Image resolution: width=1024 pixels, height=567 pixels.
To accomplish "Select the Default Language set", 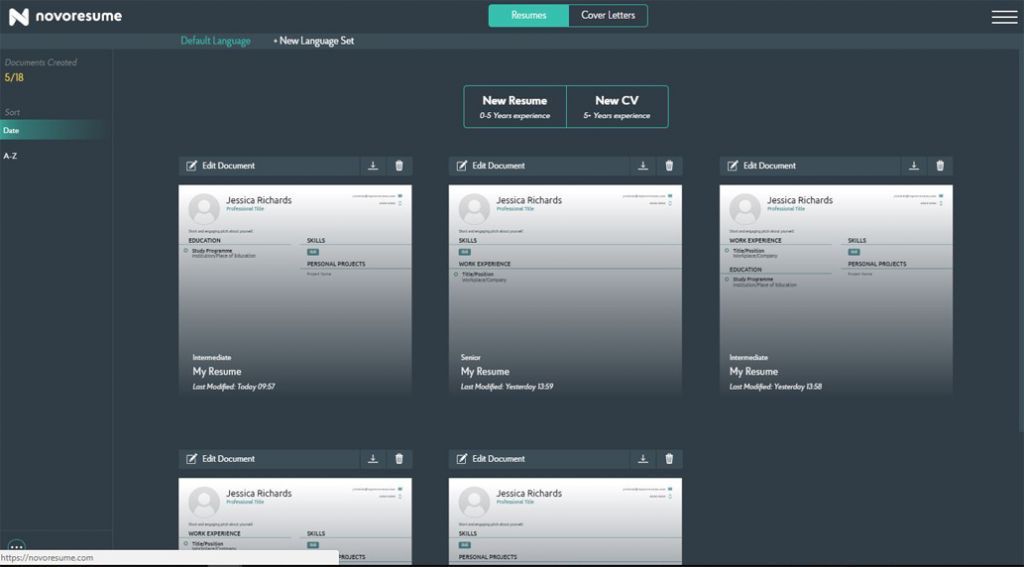I will pos(216,40).
